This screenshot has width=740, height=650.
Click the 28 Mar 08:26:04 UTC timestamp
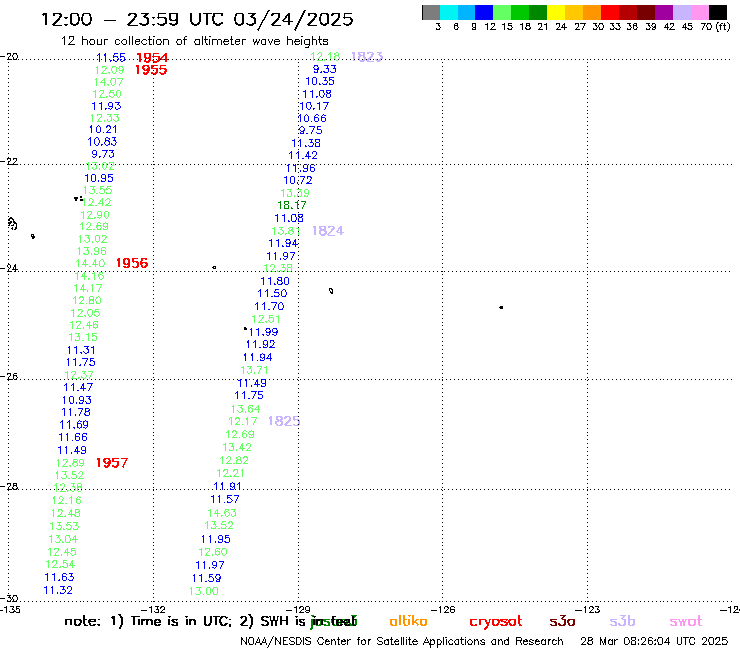click(654, 642)
